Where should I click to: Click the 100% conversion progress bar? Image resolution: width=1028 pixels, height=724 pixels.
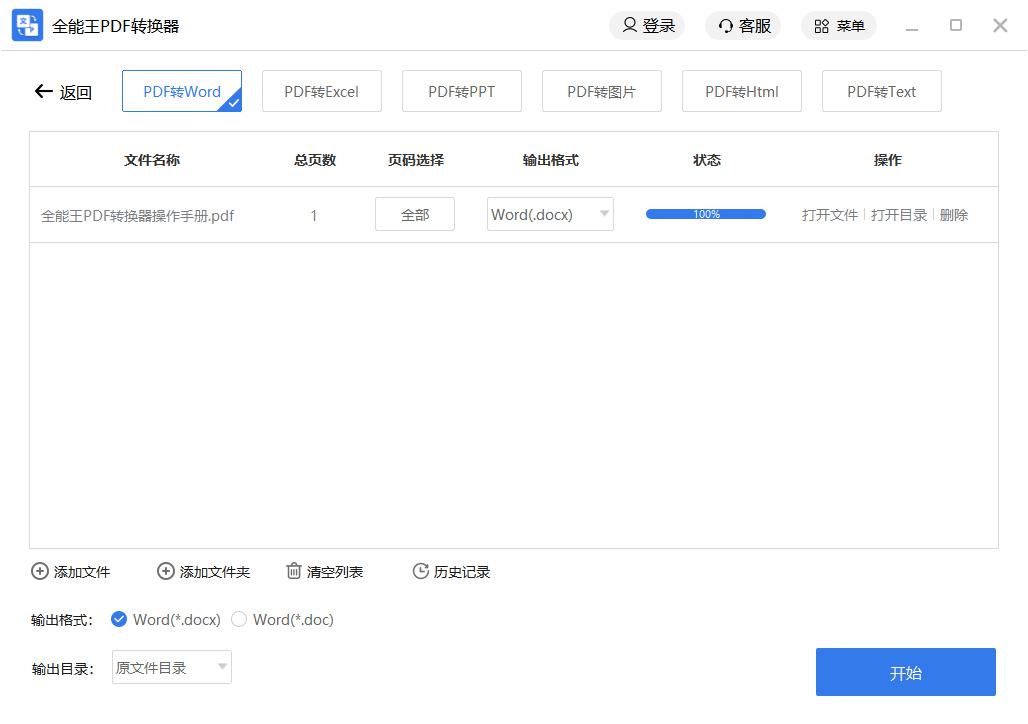[705, 214]
